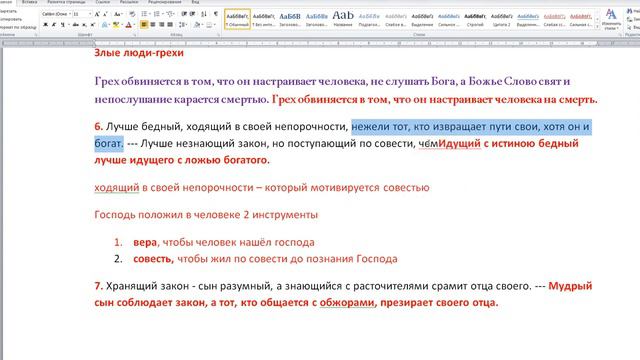640x360 pixels.
Task: Apply the Цитата 2 style
Action: [x=501, y=19]
